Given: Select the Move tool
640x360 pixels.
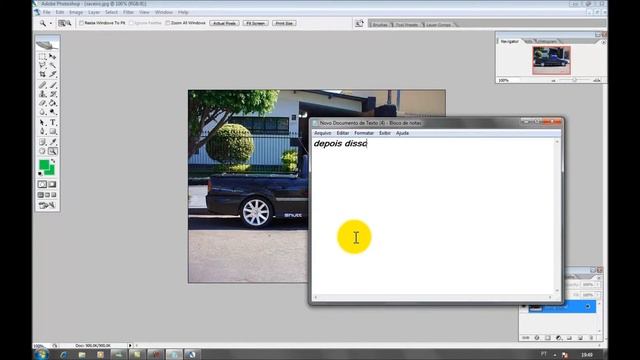Looking at the screenshot, I should (x=53, y=56).
